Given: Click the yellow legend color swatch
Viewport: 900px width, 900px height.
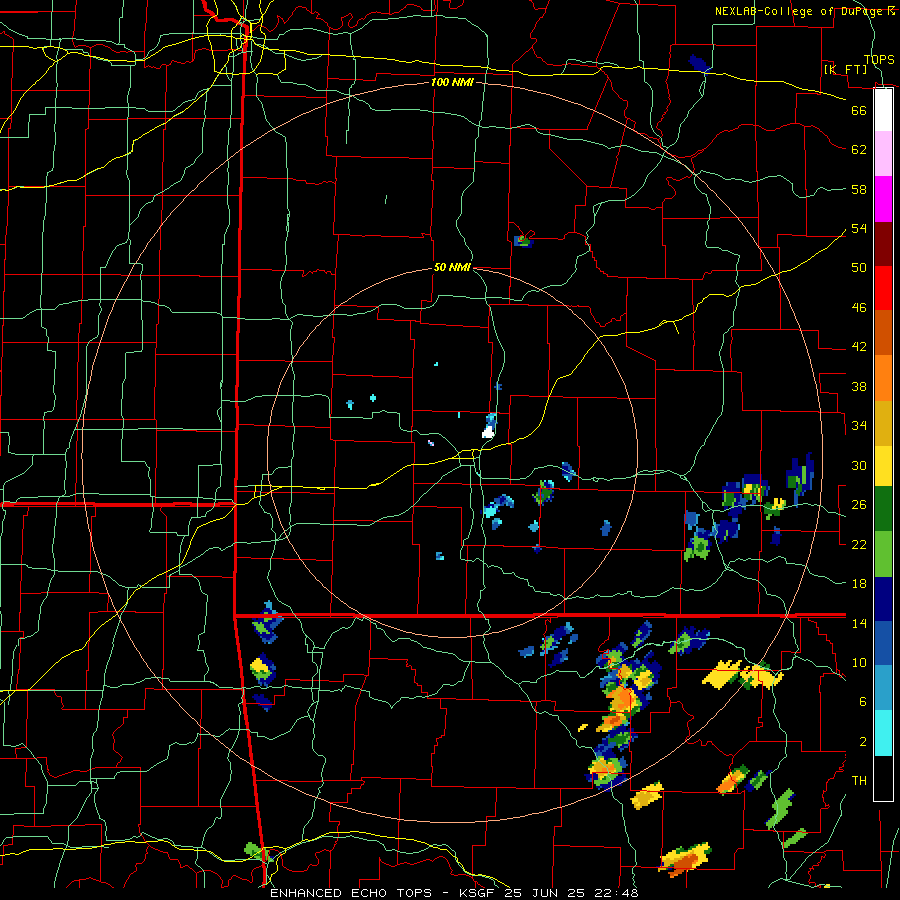Looking at the screenshot, I should point(883,465).
